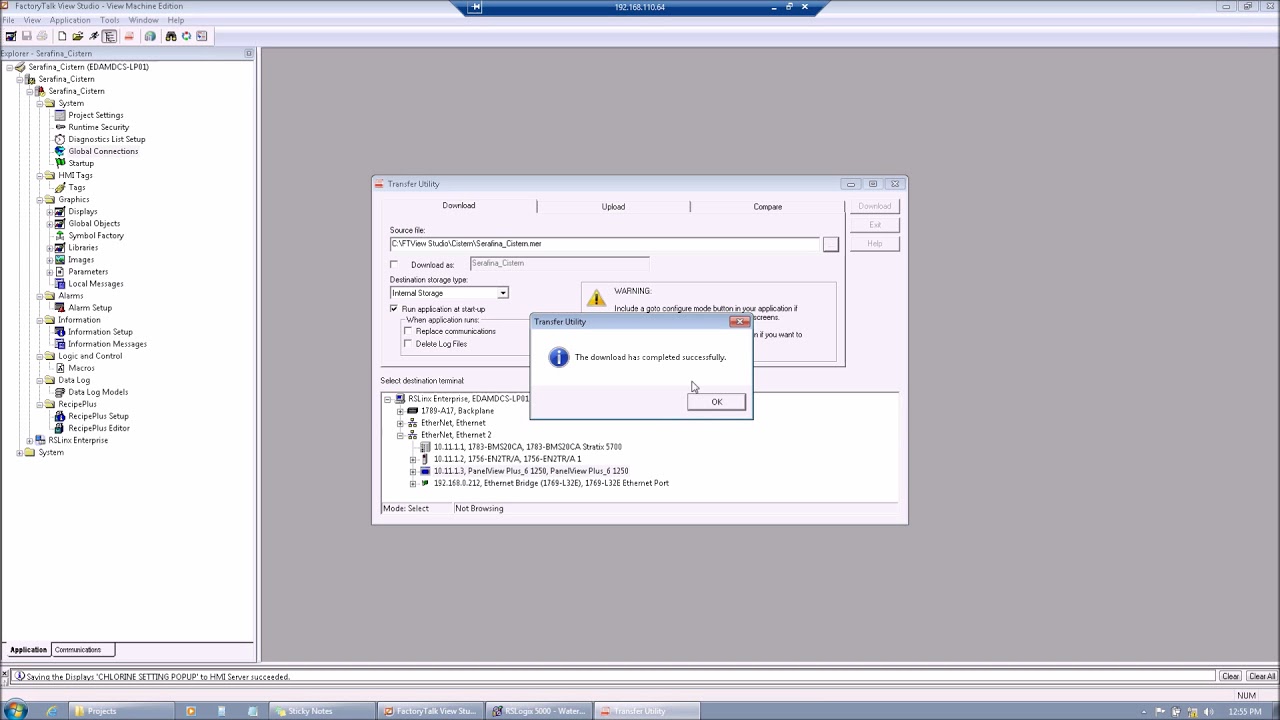Click the binoculars Find toolbar icon
Screen dimensions: 1280x720
(x=171, y=36)
